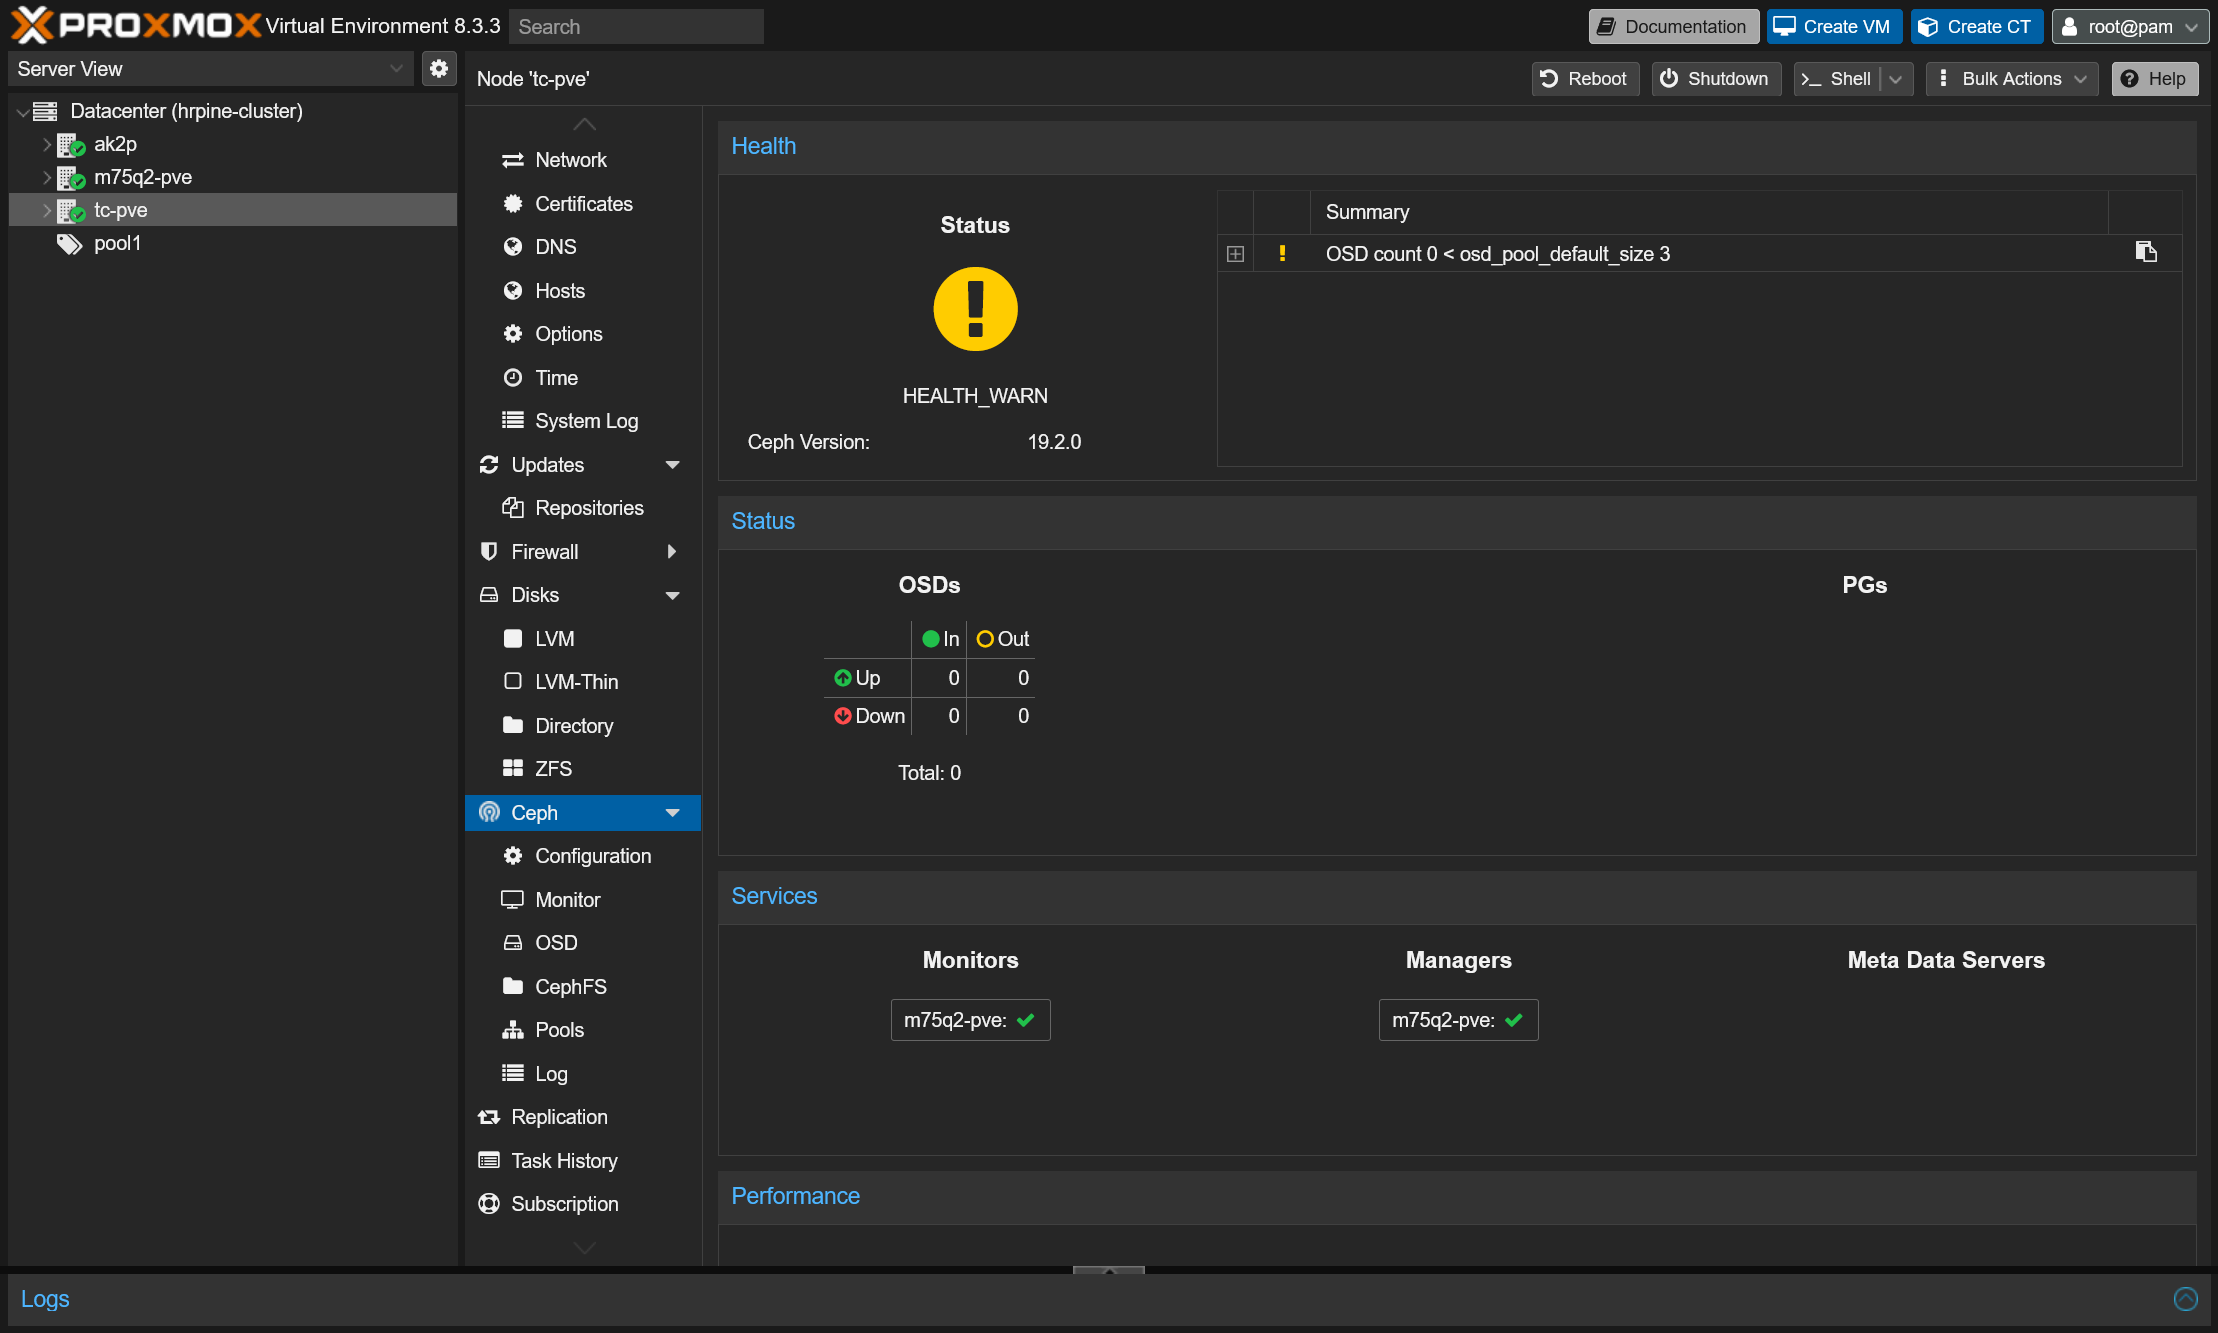The image size is (2218, 1333).
Task: Click the Create VM button
Action: pyautogui.click(x=1834, y=27)
